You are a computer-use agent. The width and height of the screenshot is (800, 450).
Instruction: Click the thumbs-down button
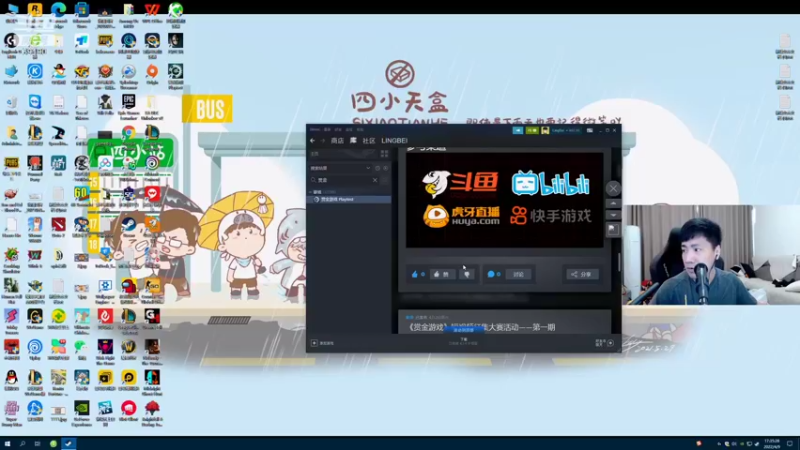(x=467, y=274)
